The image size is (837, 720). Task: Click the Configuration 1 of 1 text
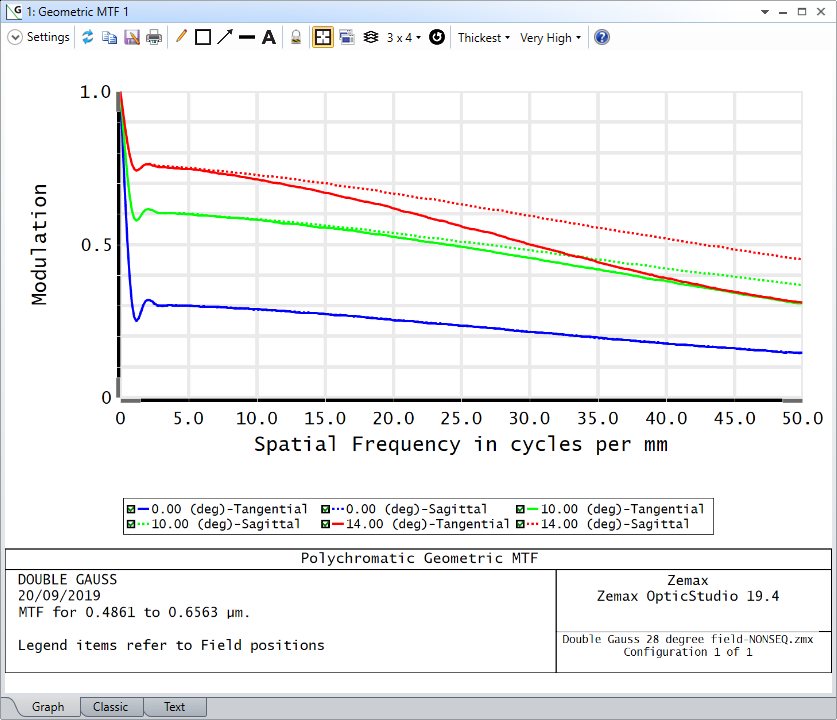(688, 652)
